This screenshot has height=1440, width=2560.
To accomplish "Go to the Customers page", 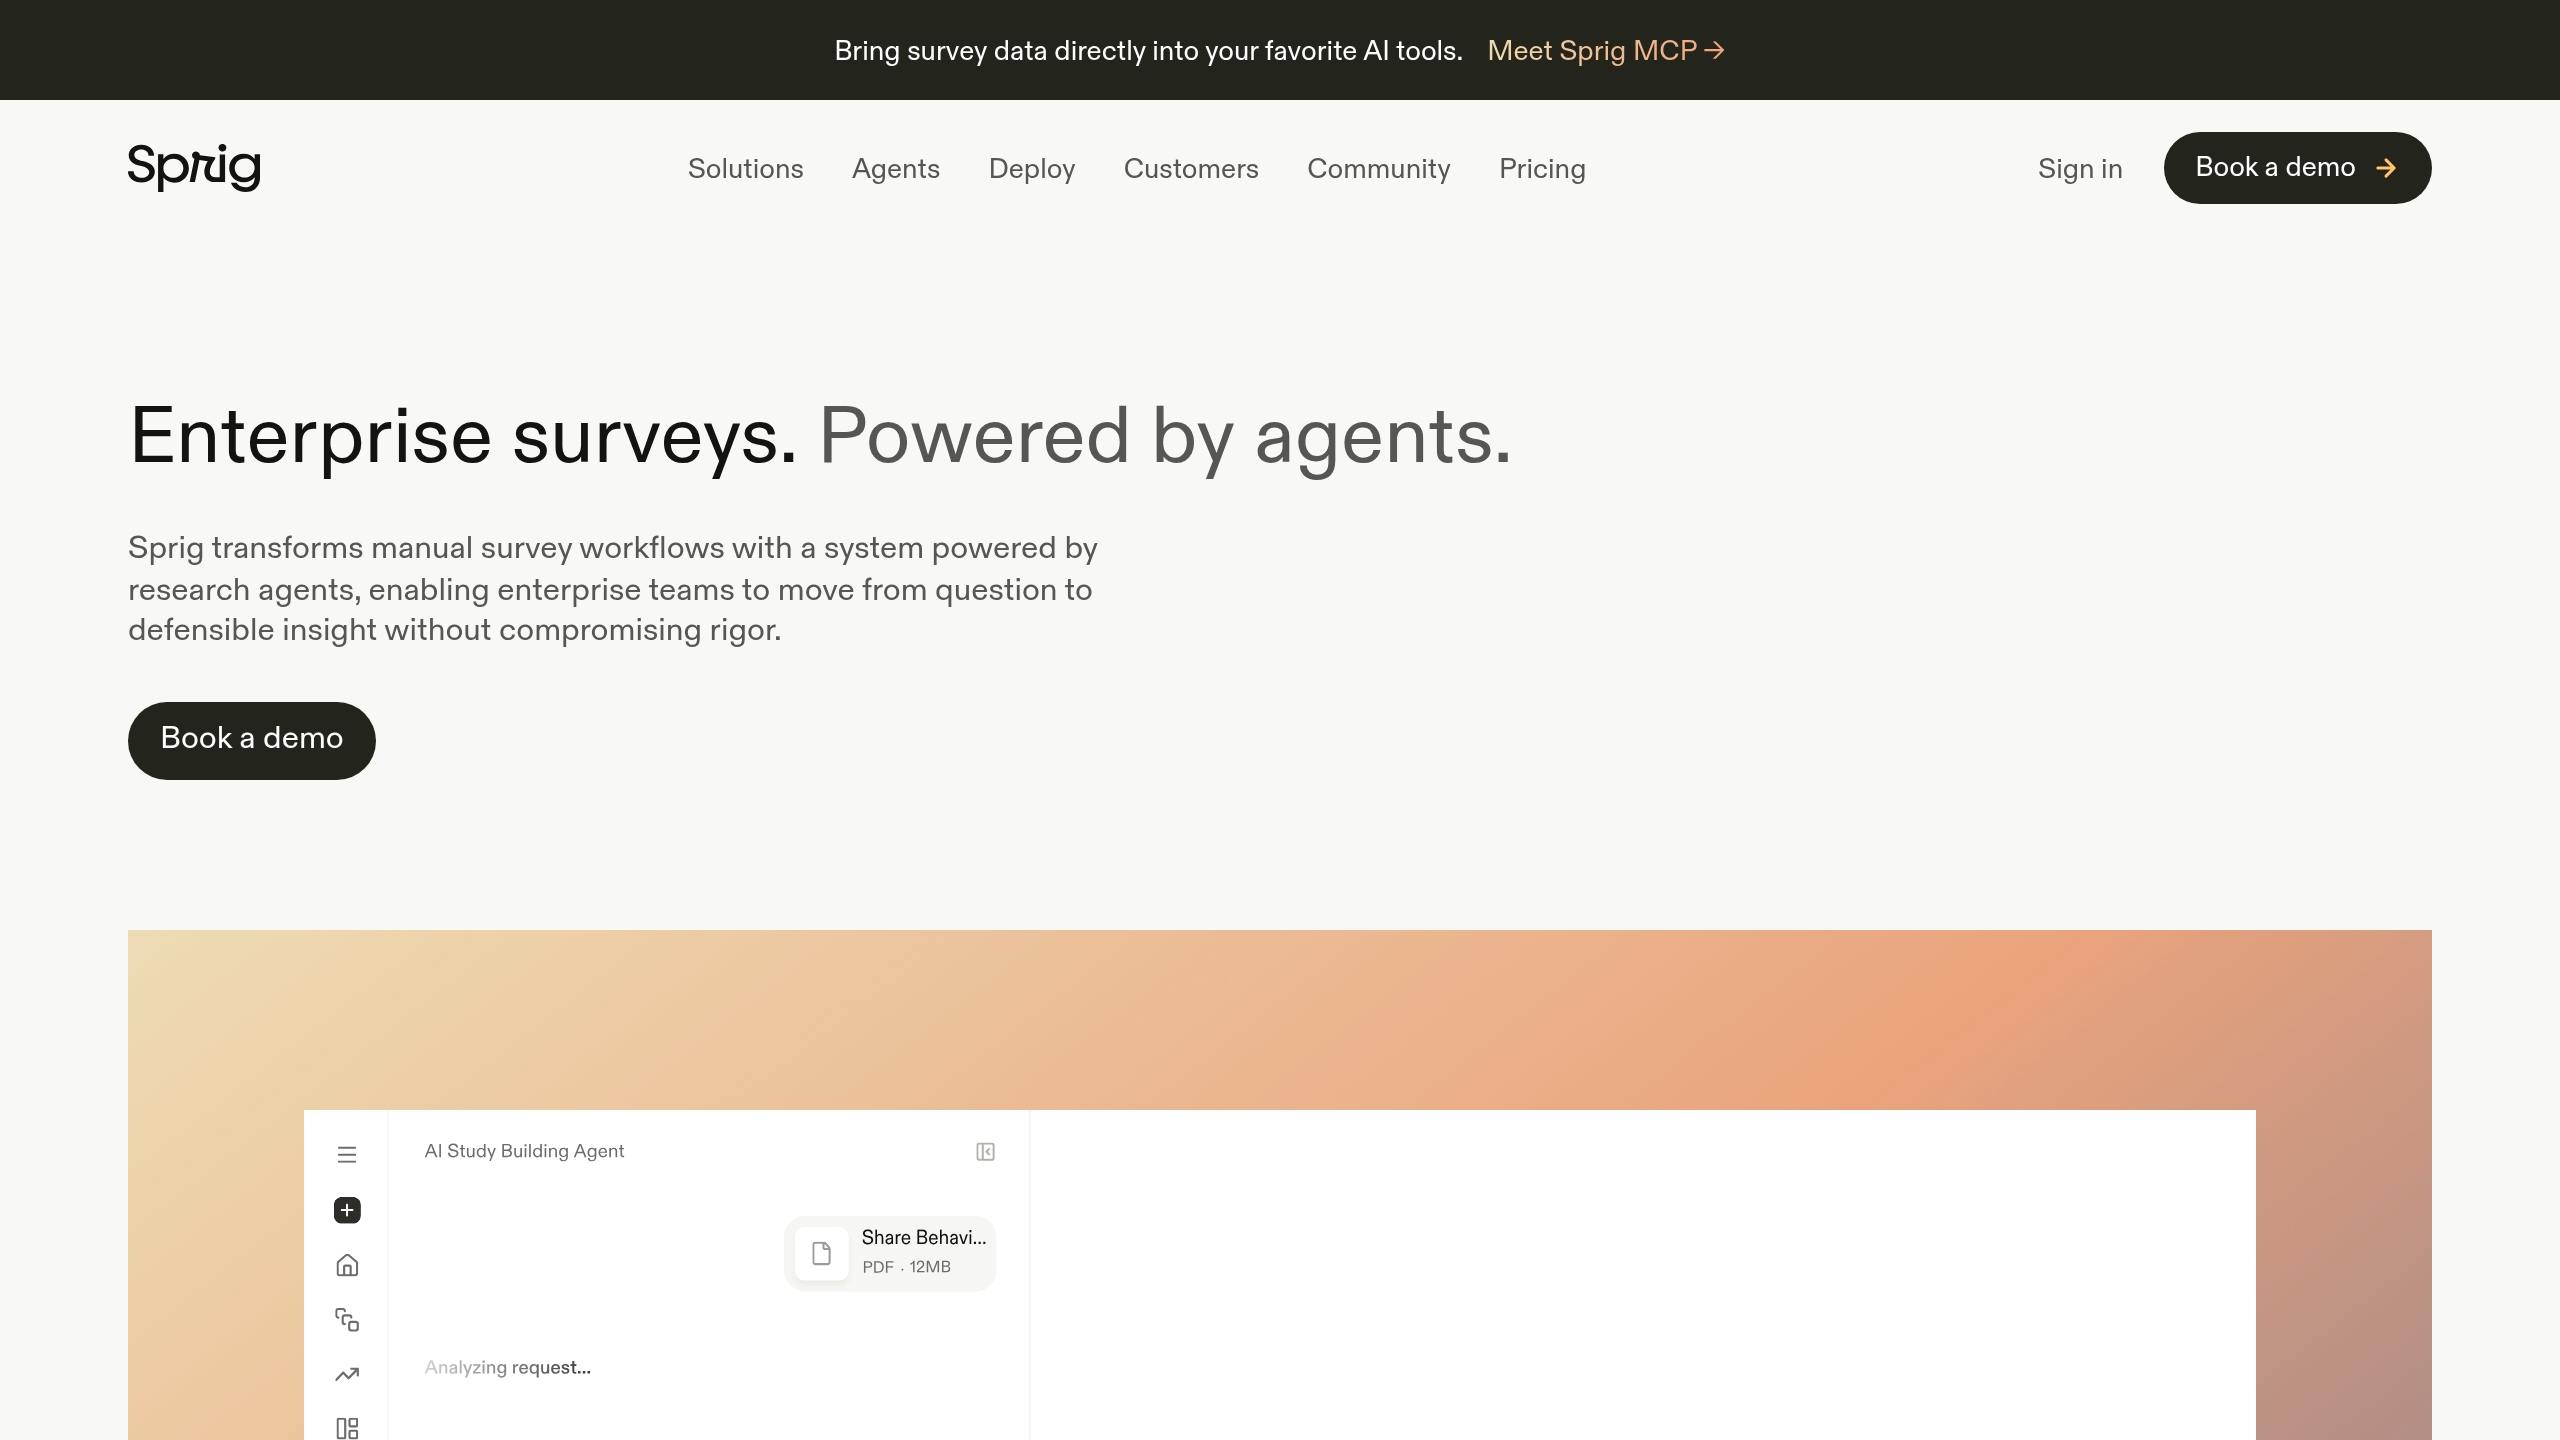I will [x=1191, y=169].
